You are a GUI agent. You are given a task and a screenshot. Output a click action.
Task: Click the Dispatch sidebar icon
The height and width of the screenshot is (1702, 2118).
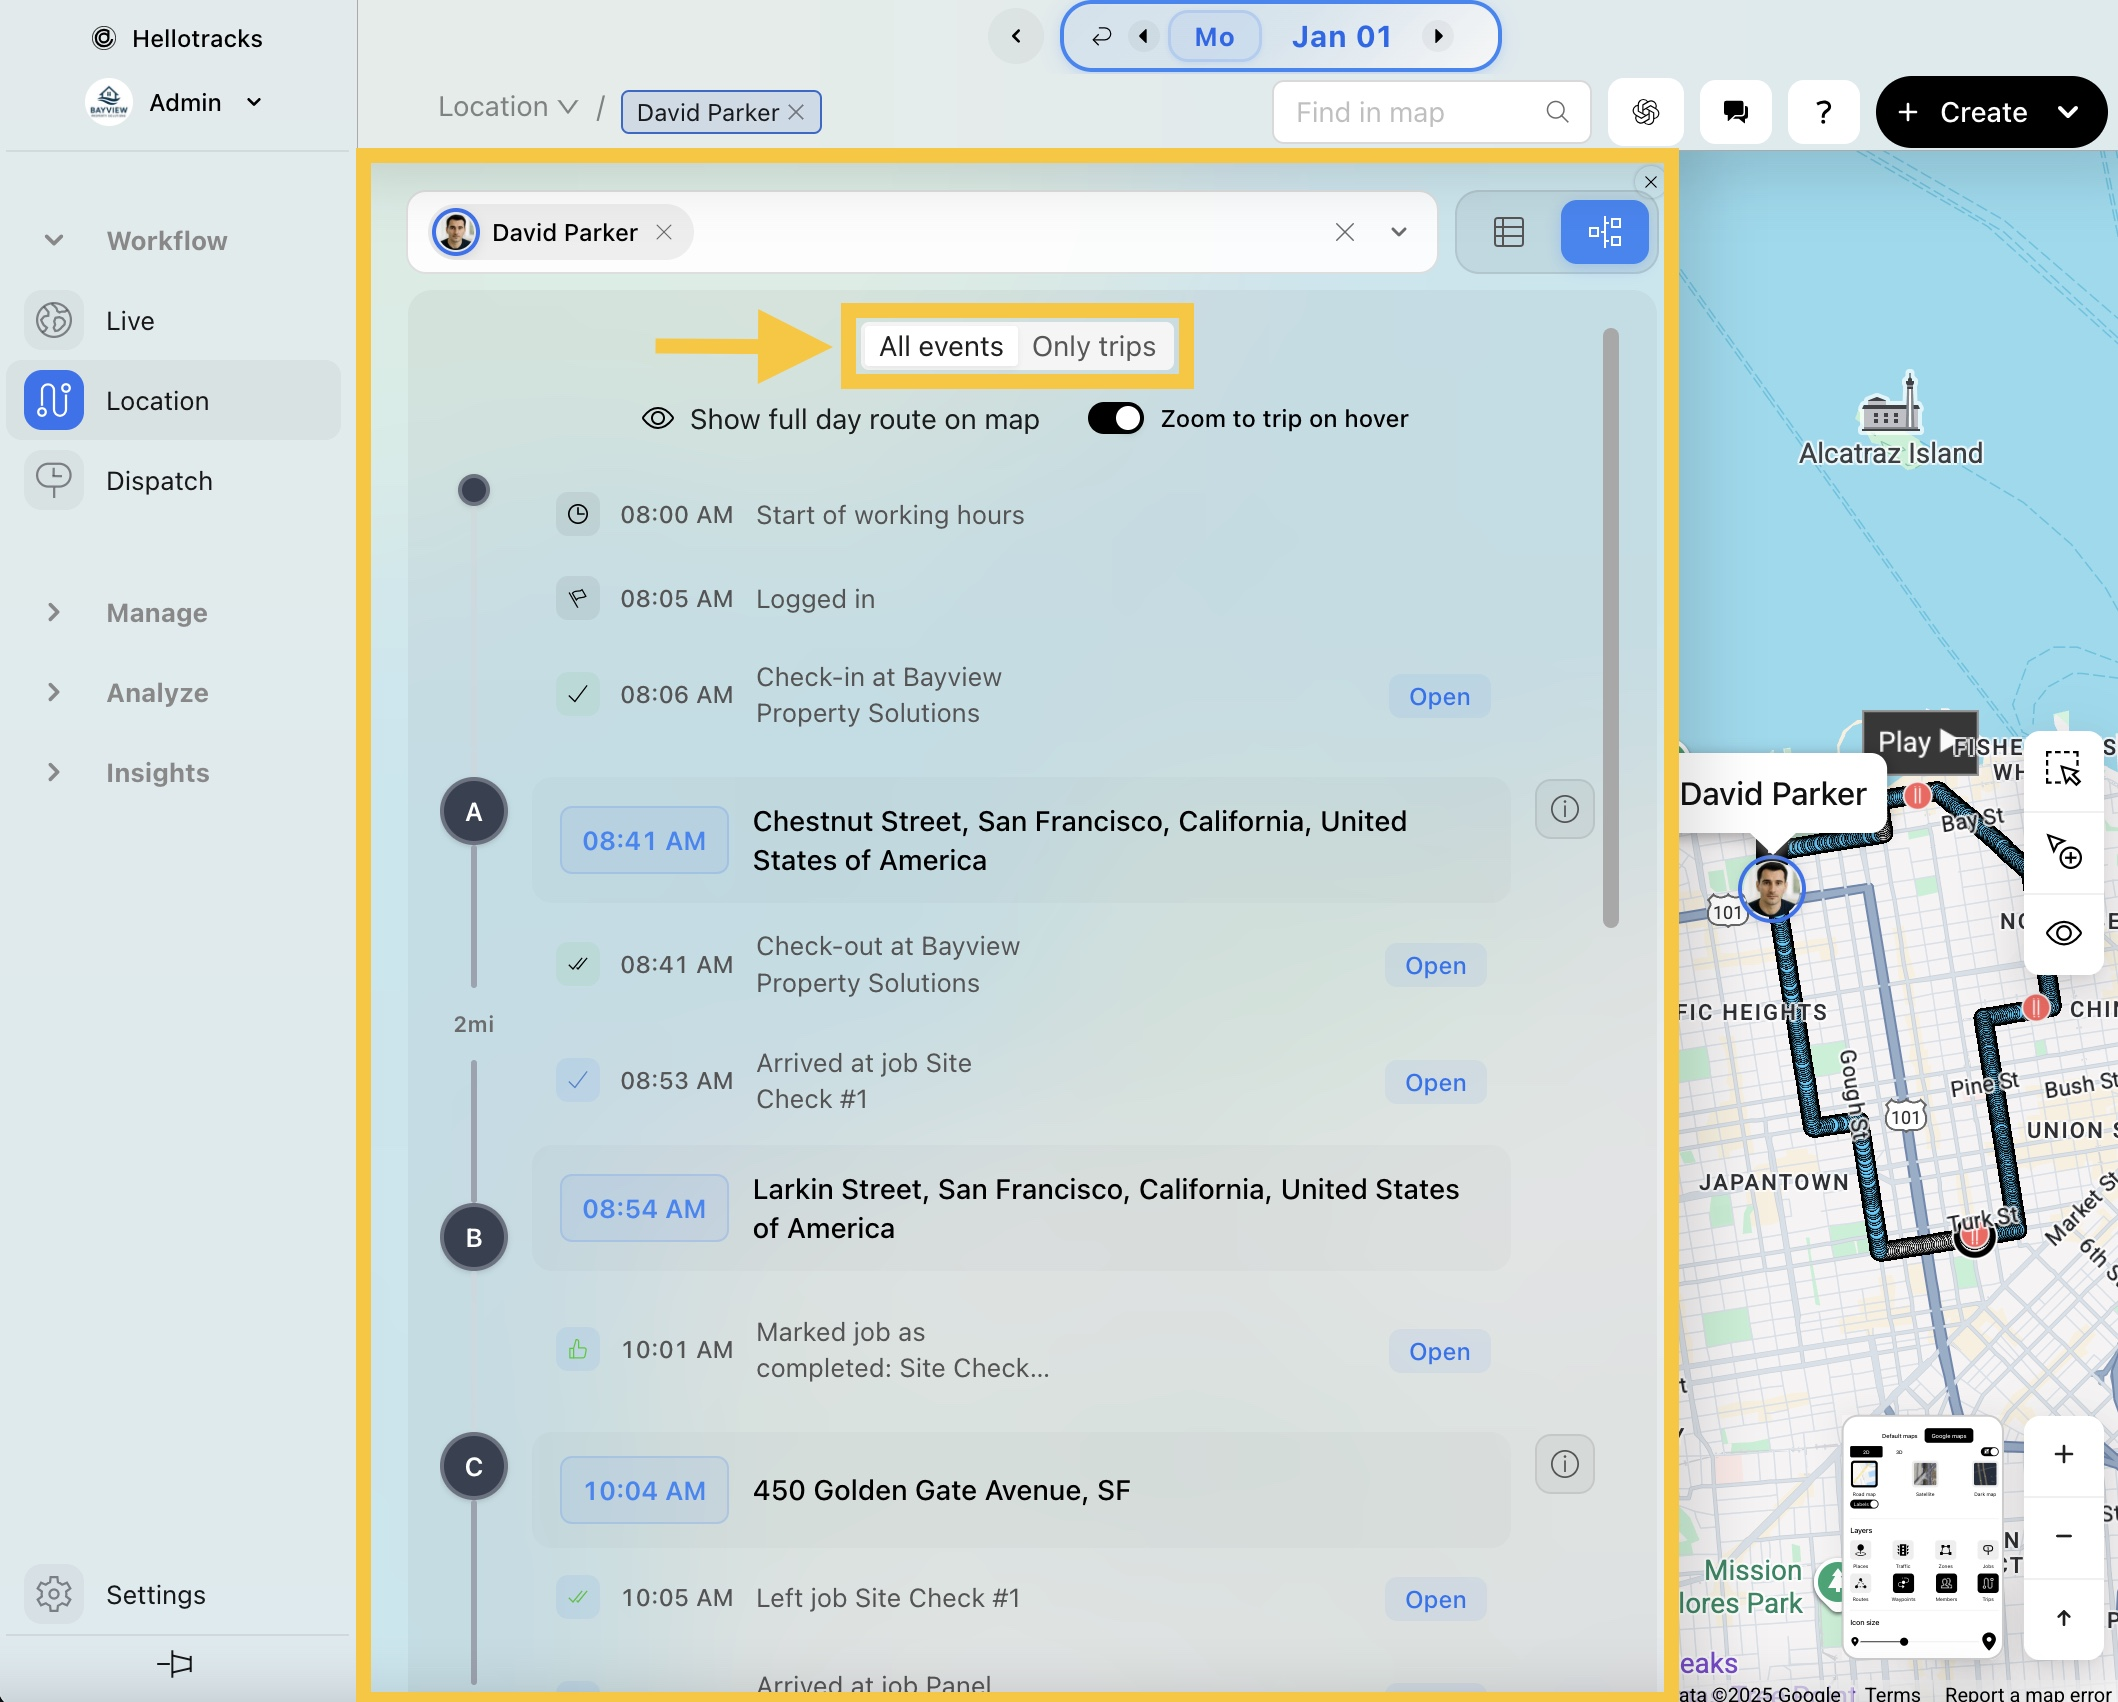click(54, 481)
